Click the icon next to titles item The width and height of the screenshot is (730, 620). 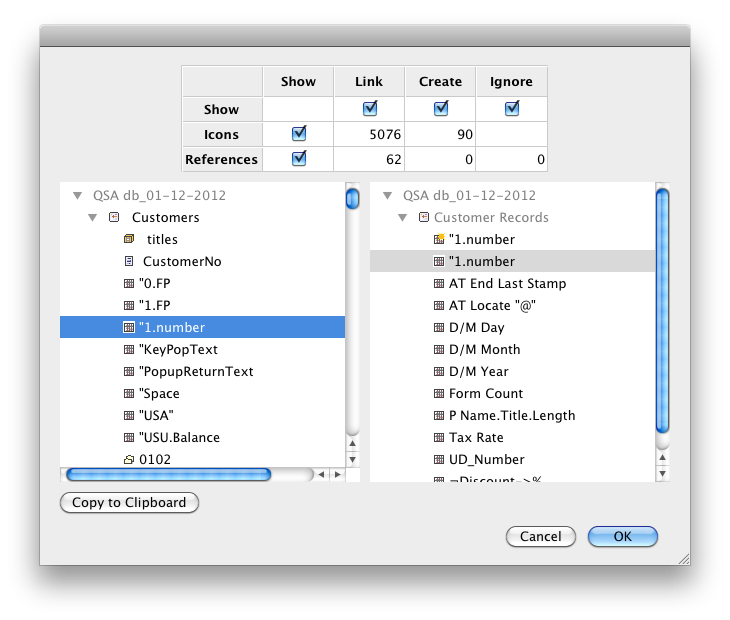coord(129,240)
